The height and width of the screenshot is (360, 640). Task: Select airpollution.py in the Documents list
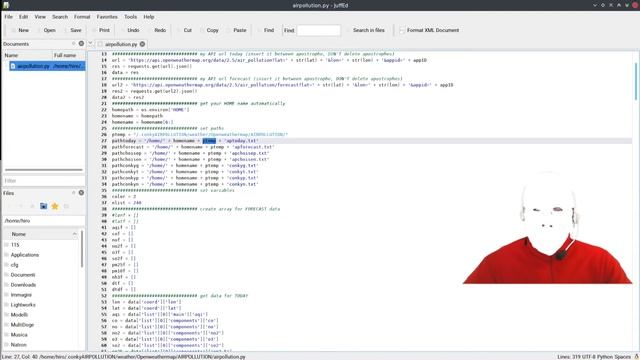point(47,66)
